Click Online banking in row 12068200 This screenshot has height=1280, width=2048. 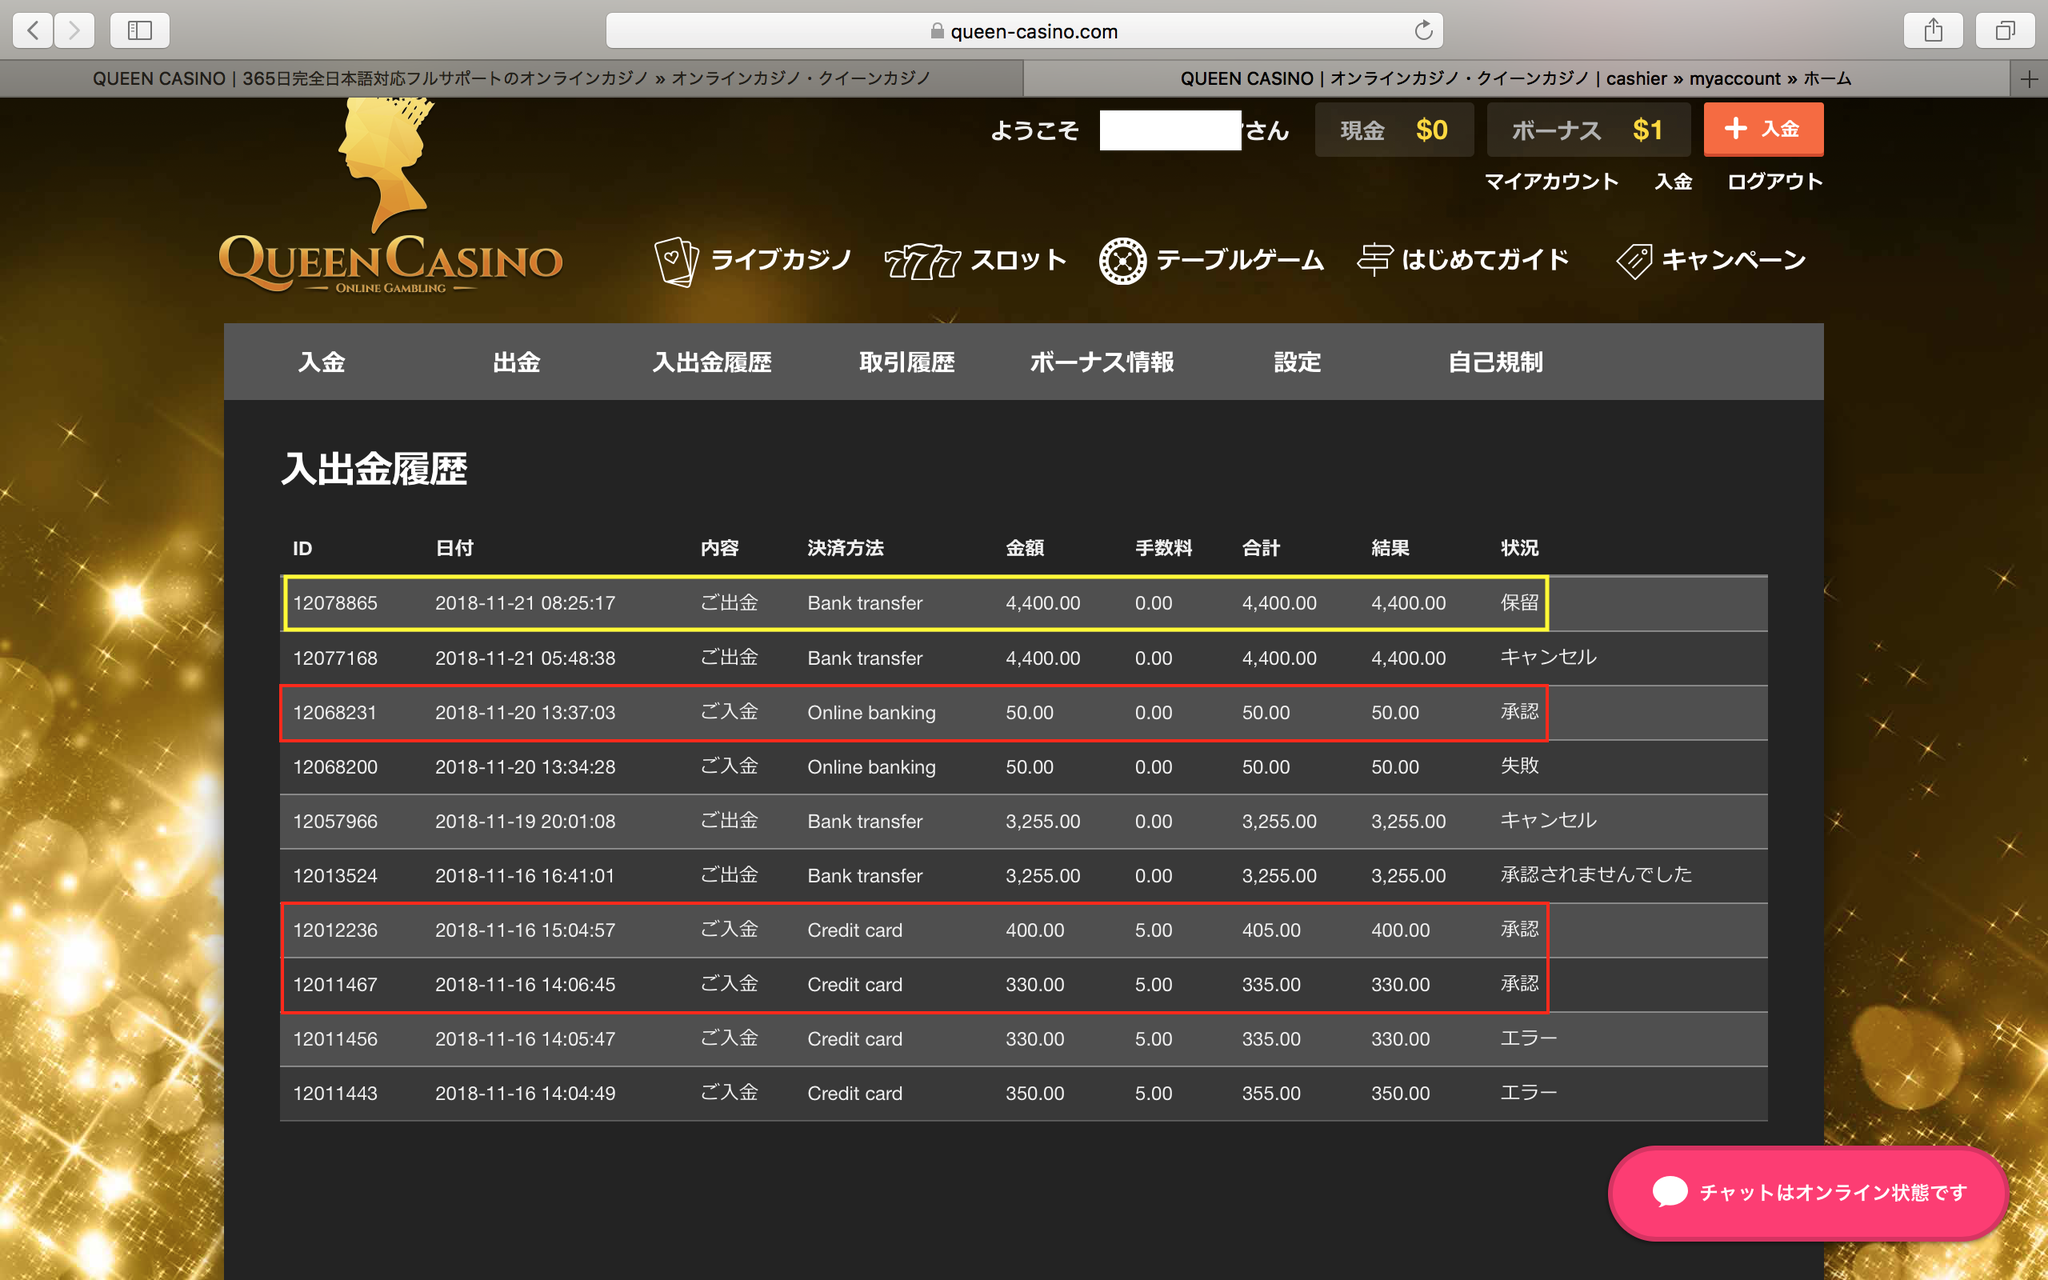pos(872,767)
